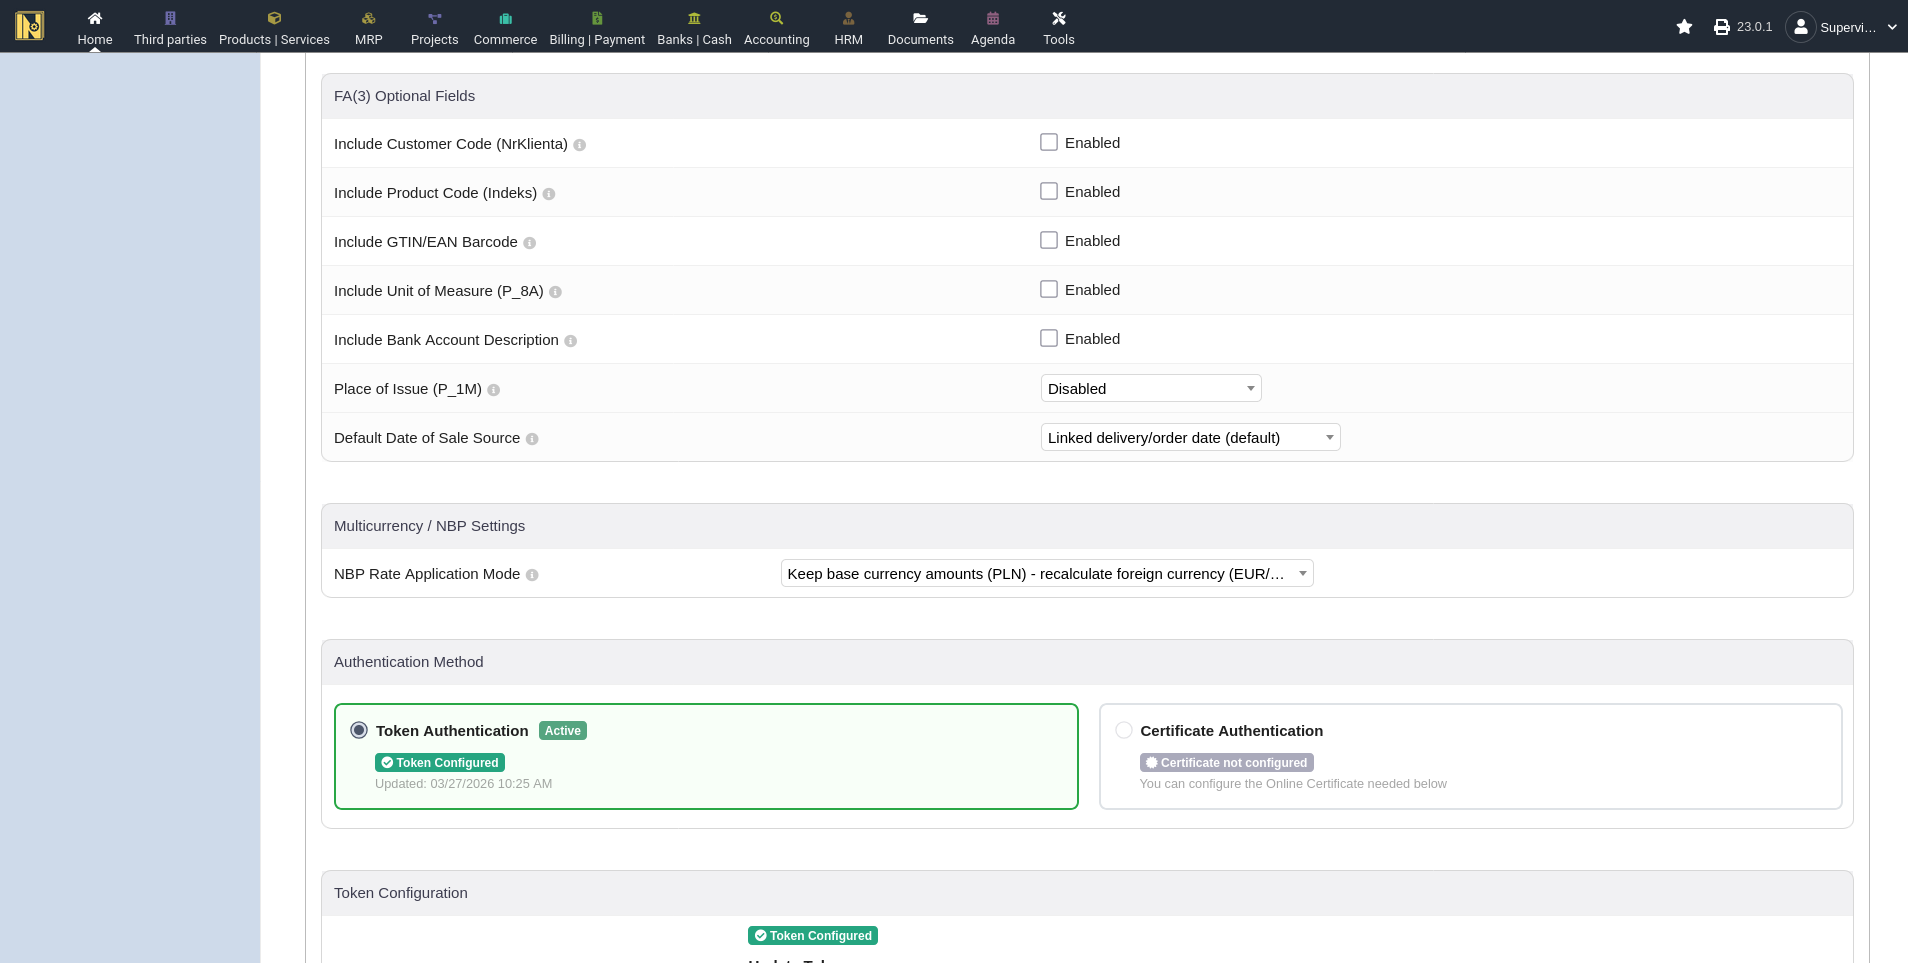Enable Include Product Code (Indeks) checkbox

pos(1049,192)
